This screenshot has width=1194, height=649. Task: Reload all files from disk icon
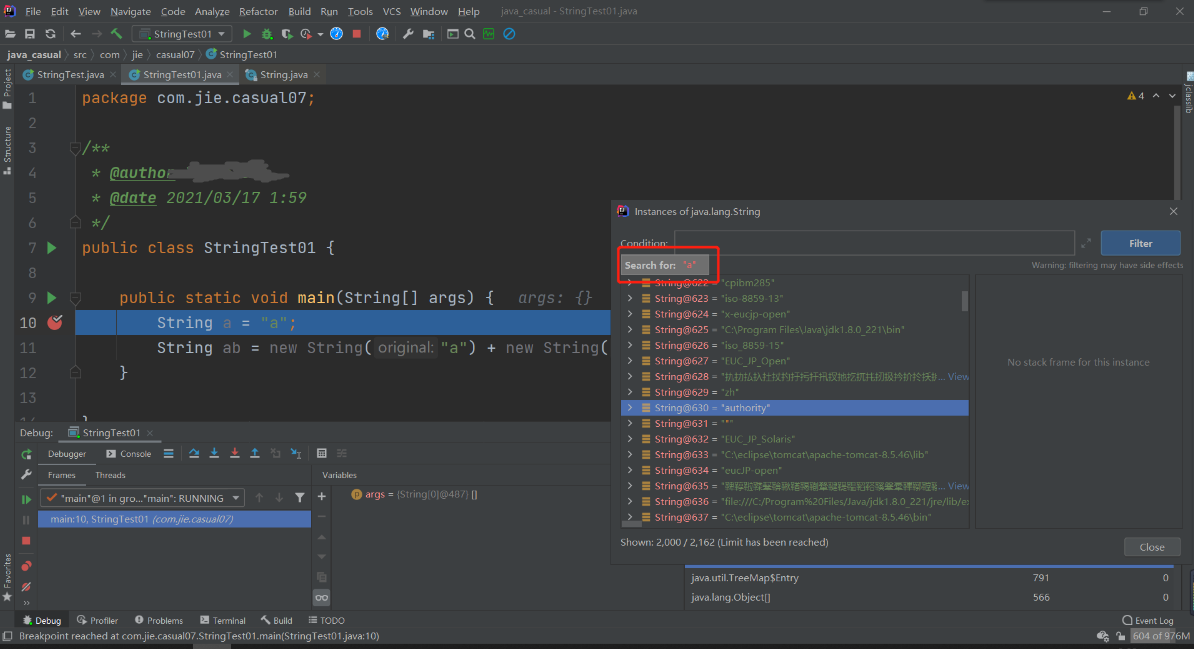[50, 34]
